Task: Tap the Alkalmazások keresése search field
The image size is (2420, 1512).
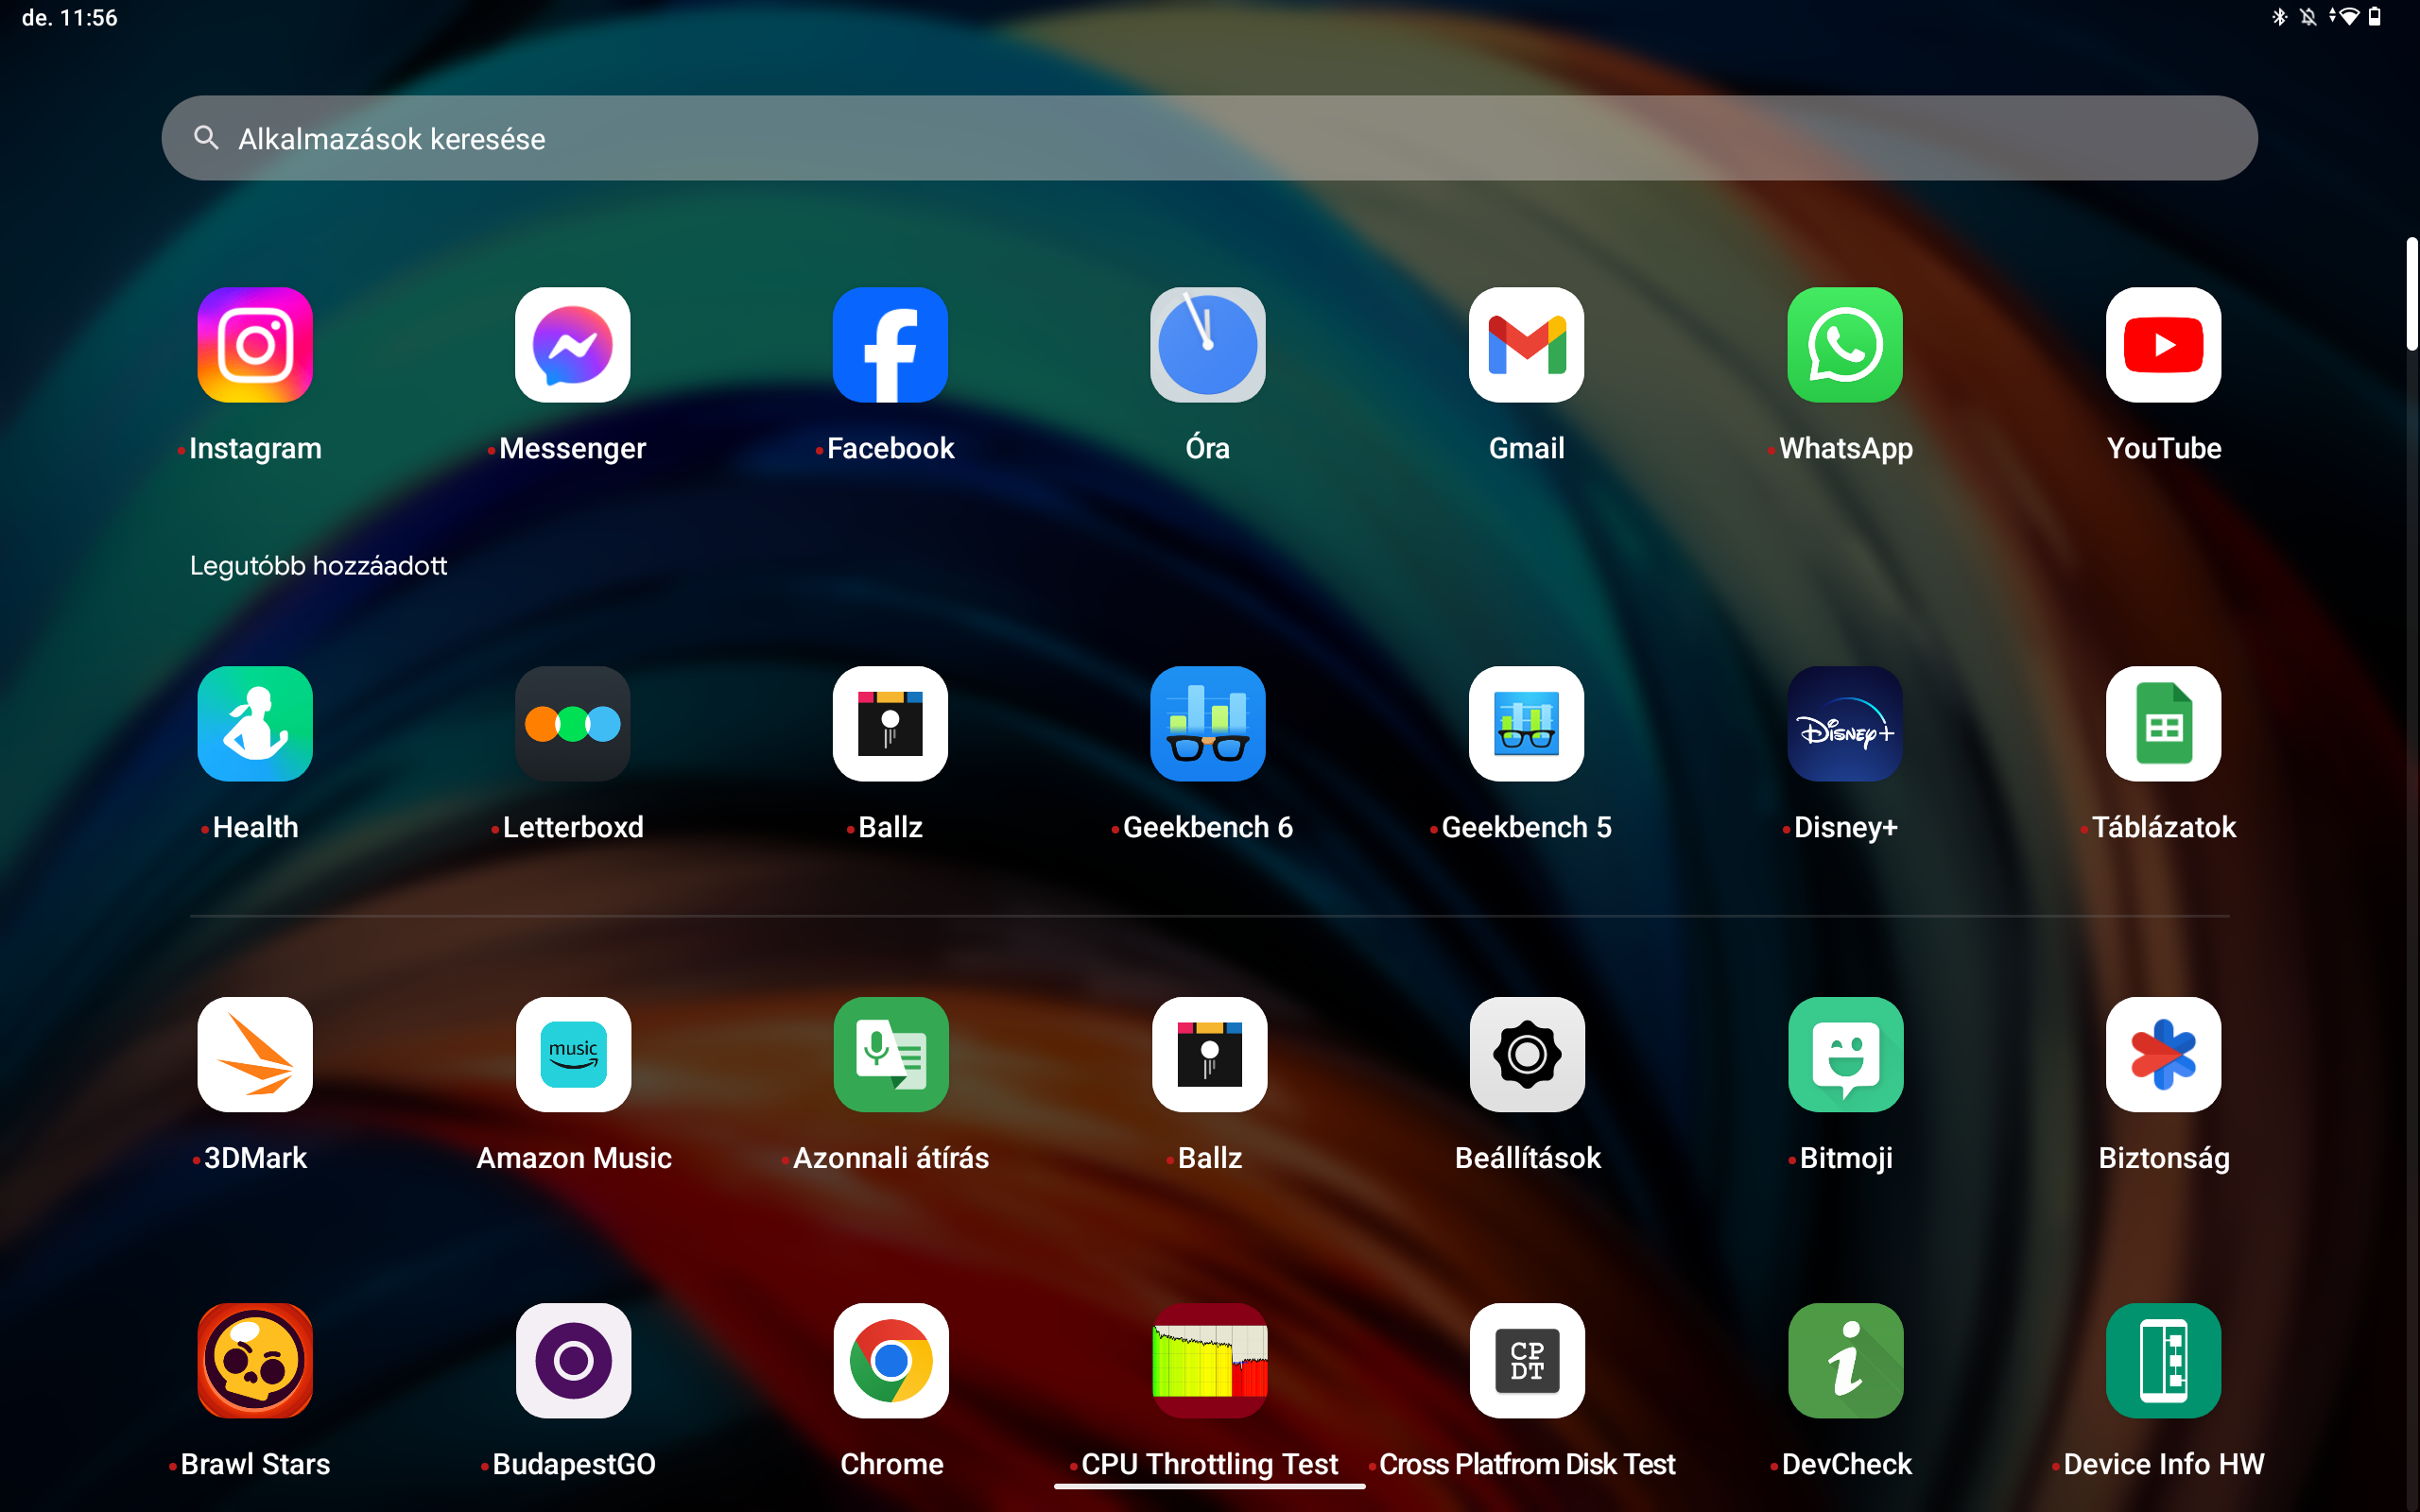Action: pos(1209,138)
